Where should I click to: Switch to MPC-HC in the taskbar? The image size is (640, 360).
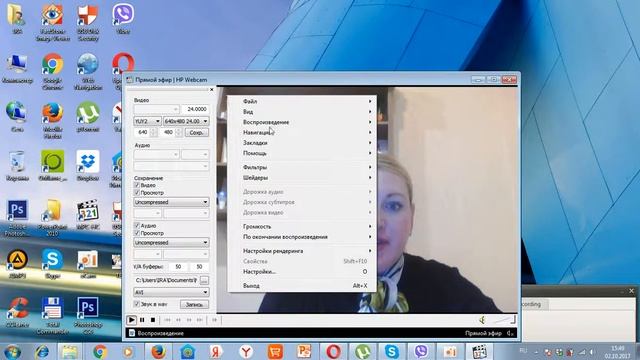coord(480,351)
